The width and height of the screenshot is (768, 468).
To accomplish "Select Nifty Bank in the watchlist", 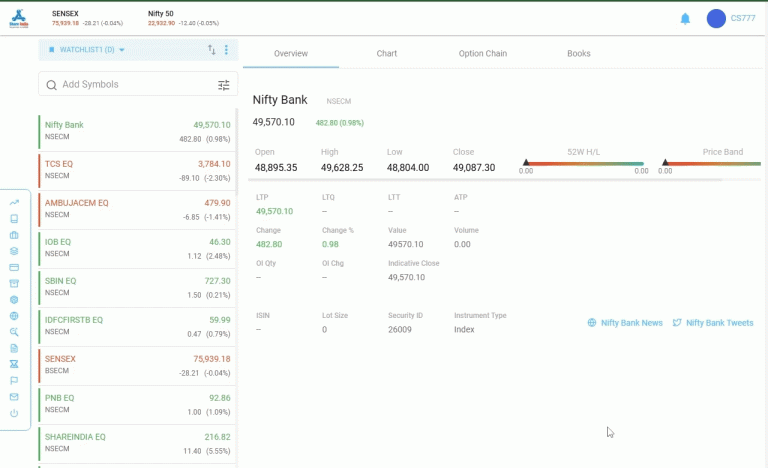I will click(137, 132).
